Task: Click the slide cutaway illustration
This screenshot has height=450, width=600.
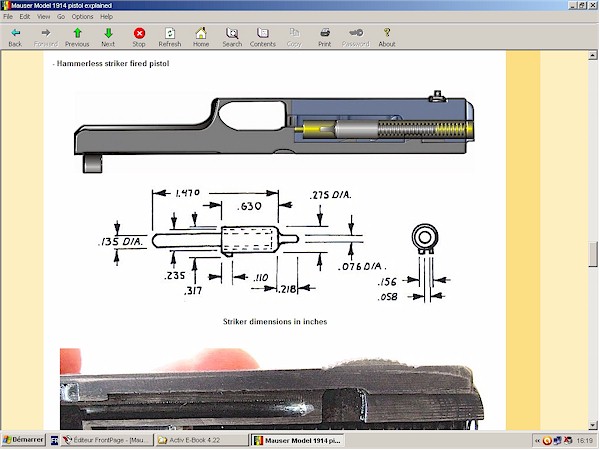Action: (274, 132)
